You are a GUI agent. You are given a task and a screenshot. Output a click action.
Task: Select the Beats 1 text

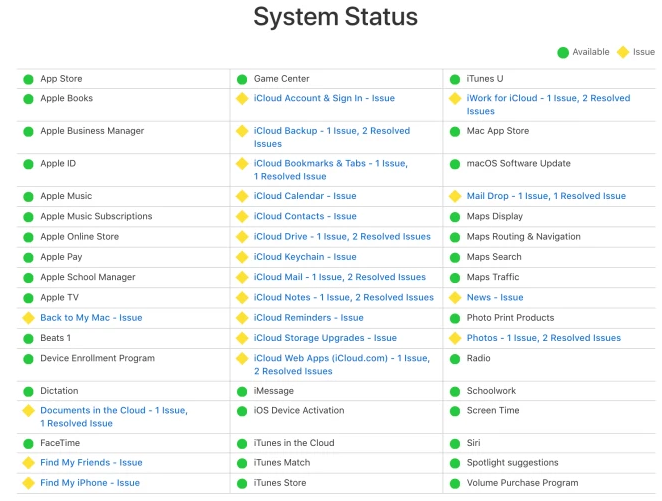click(55, 338)
